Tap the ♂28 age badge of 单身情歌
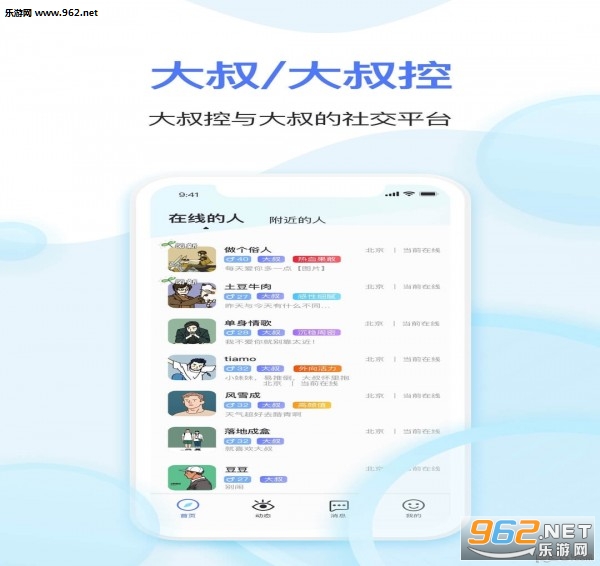 click(x=238, y=333)
